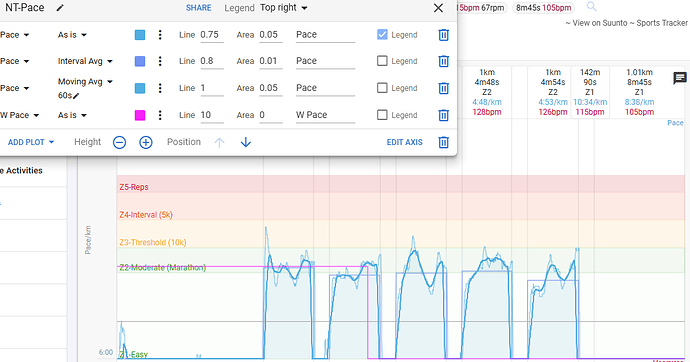Pick purple color swatch of Interval Avg plot

coord(140,61)
